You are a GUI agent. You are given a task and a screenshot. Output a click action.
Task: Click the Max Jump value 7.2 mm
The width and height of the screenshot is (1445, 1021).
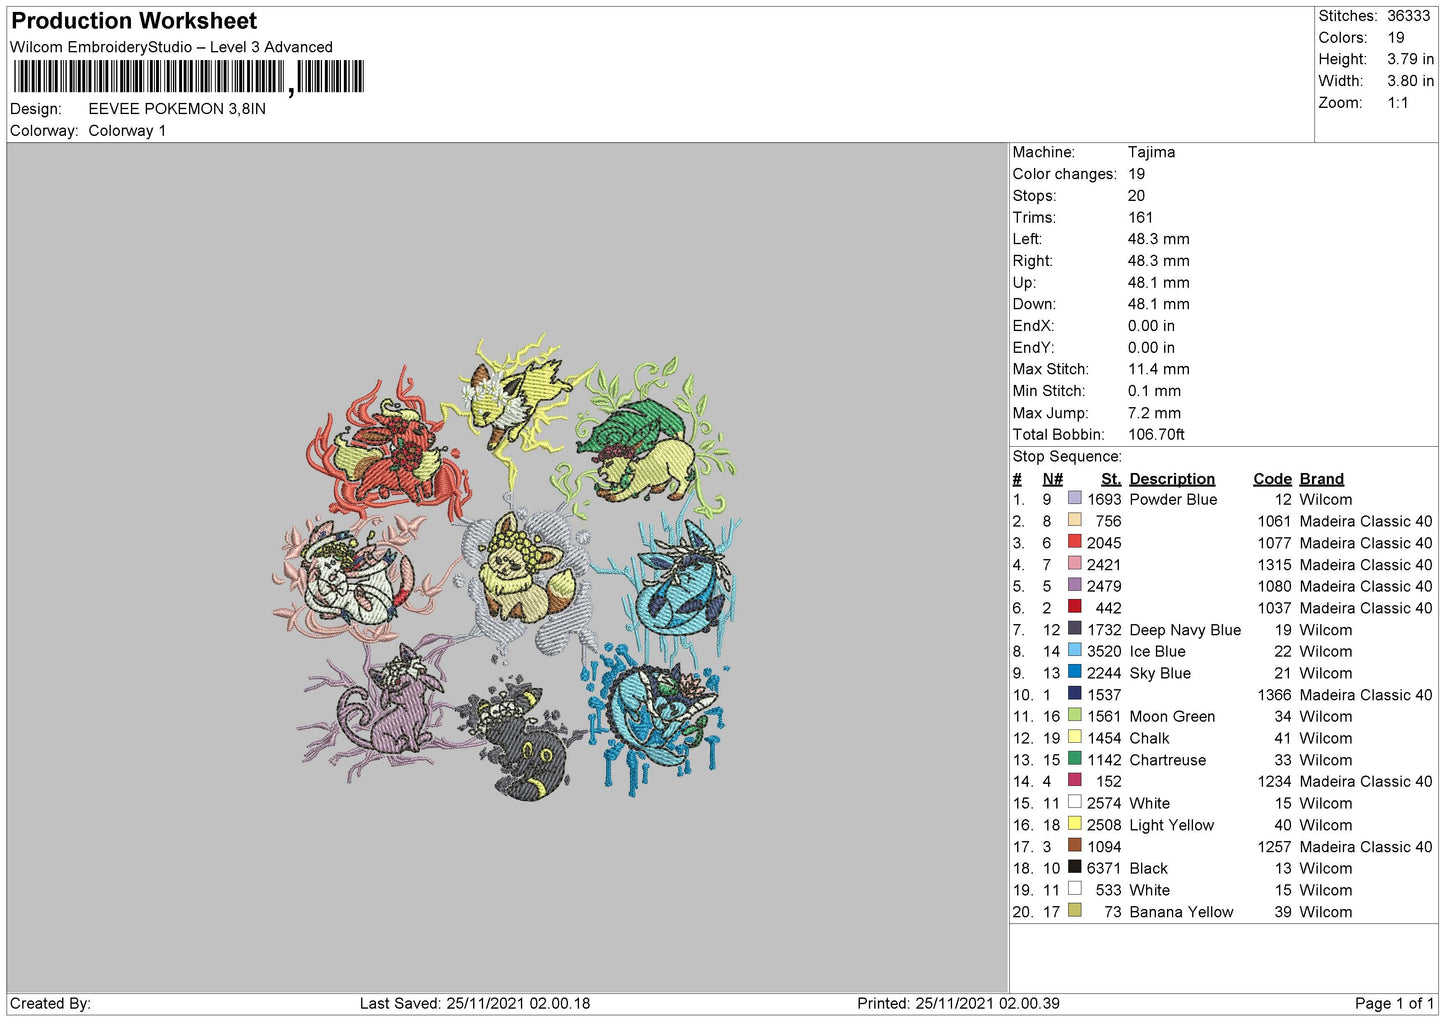tap(1154, 413)
